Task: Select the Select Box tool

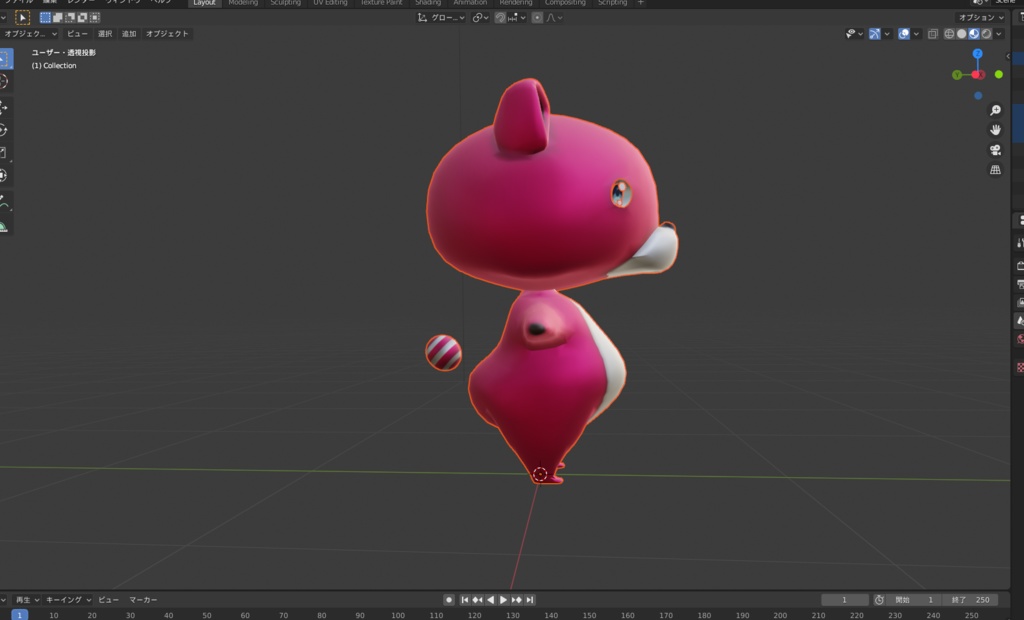Action: tap(5, 58)
